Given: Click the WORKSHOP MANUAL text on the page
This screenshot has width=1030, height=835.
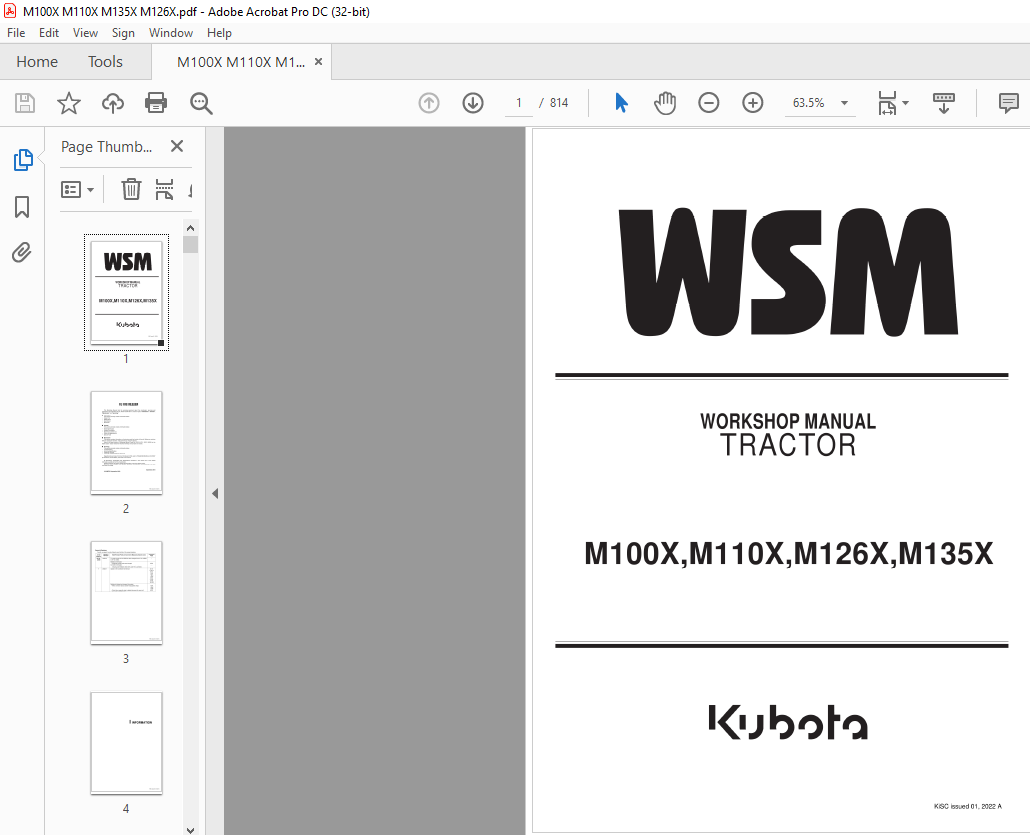Looking at the screenshot, I should coord(788,421).
